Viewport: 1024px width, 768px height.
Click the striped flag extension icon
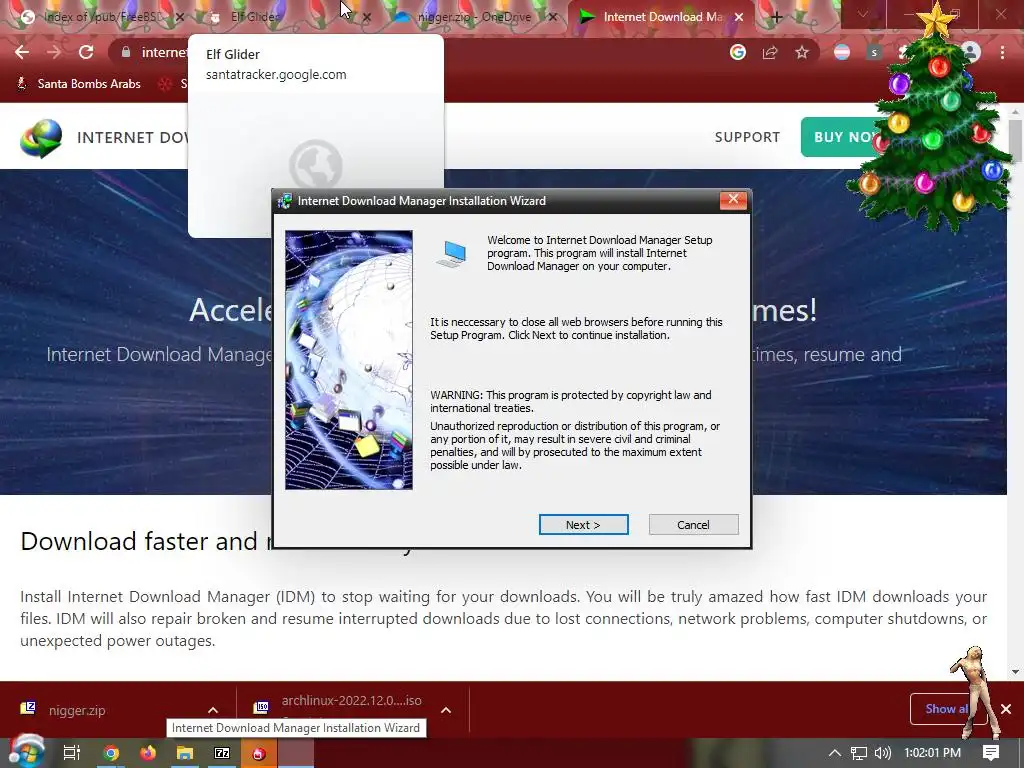point(842,52)
